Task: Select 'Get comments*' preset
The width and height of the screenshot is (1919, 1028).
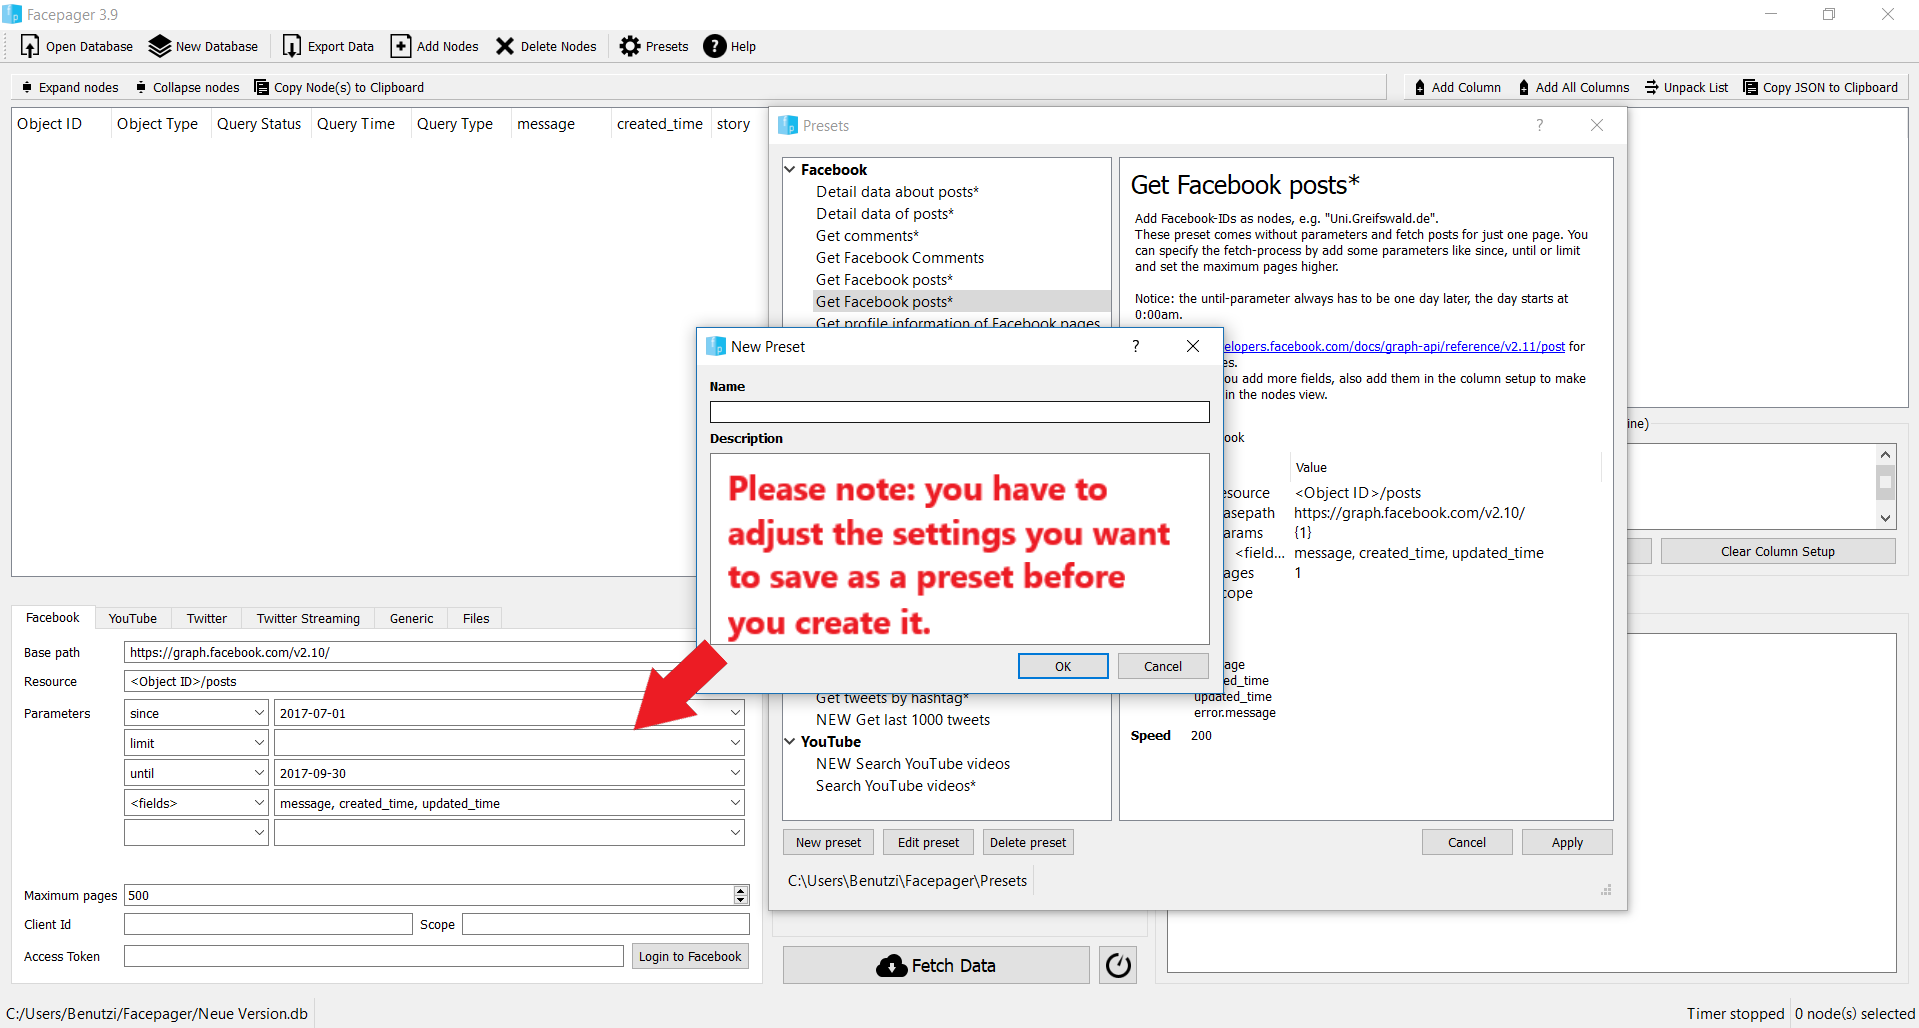Action: pos(867,235)
